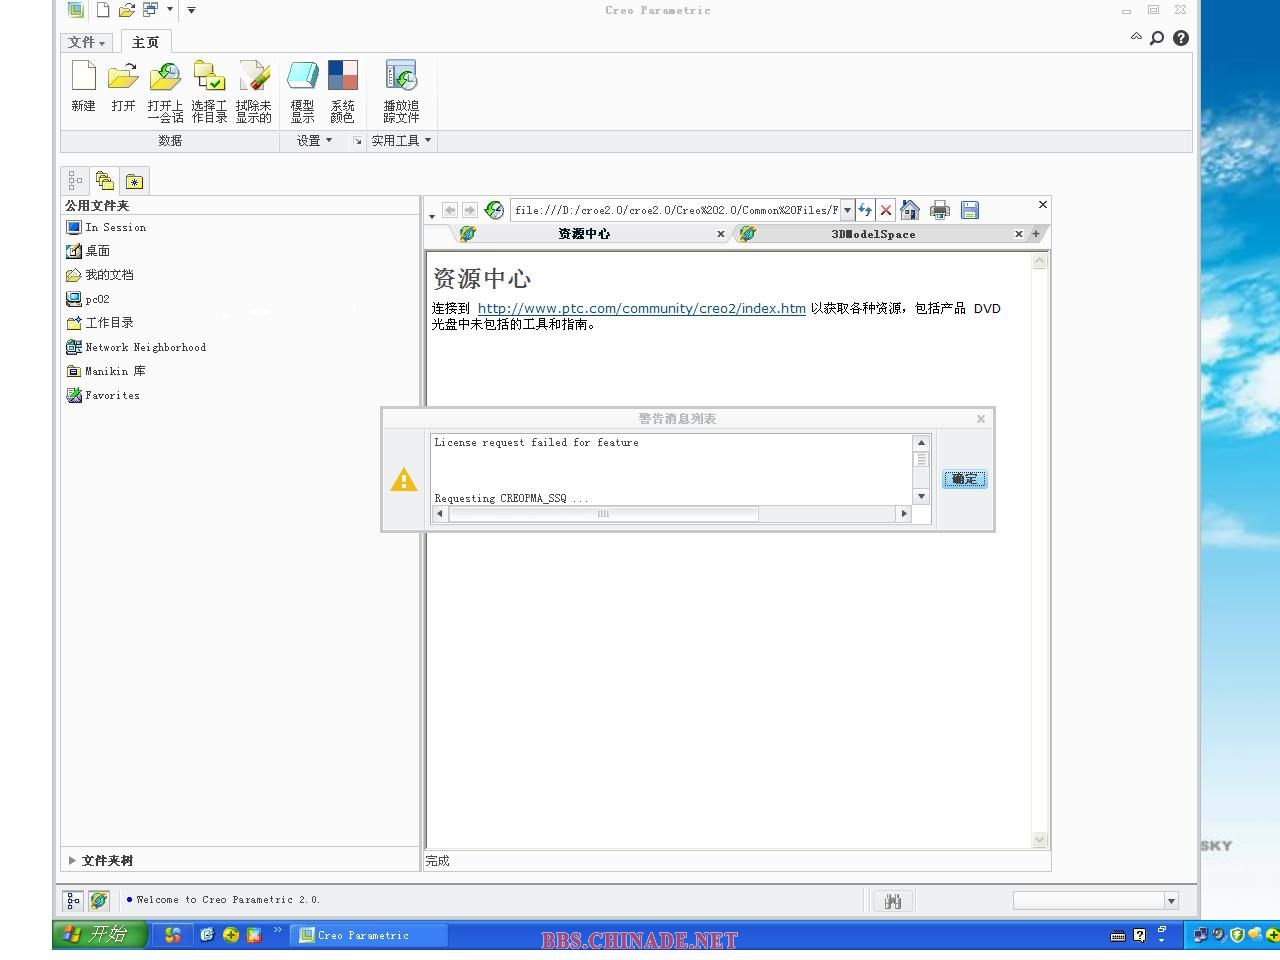Expand the 实用工具 (Utilities) group dropdown
Viewport: 1280px width, 960px height.
(401, 141)
